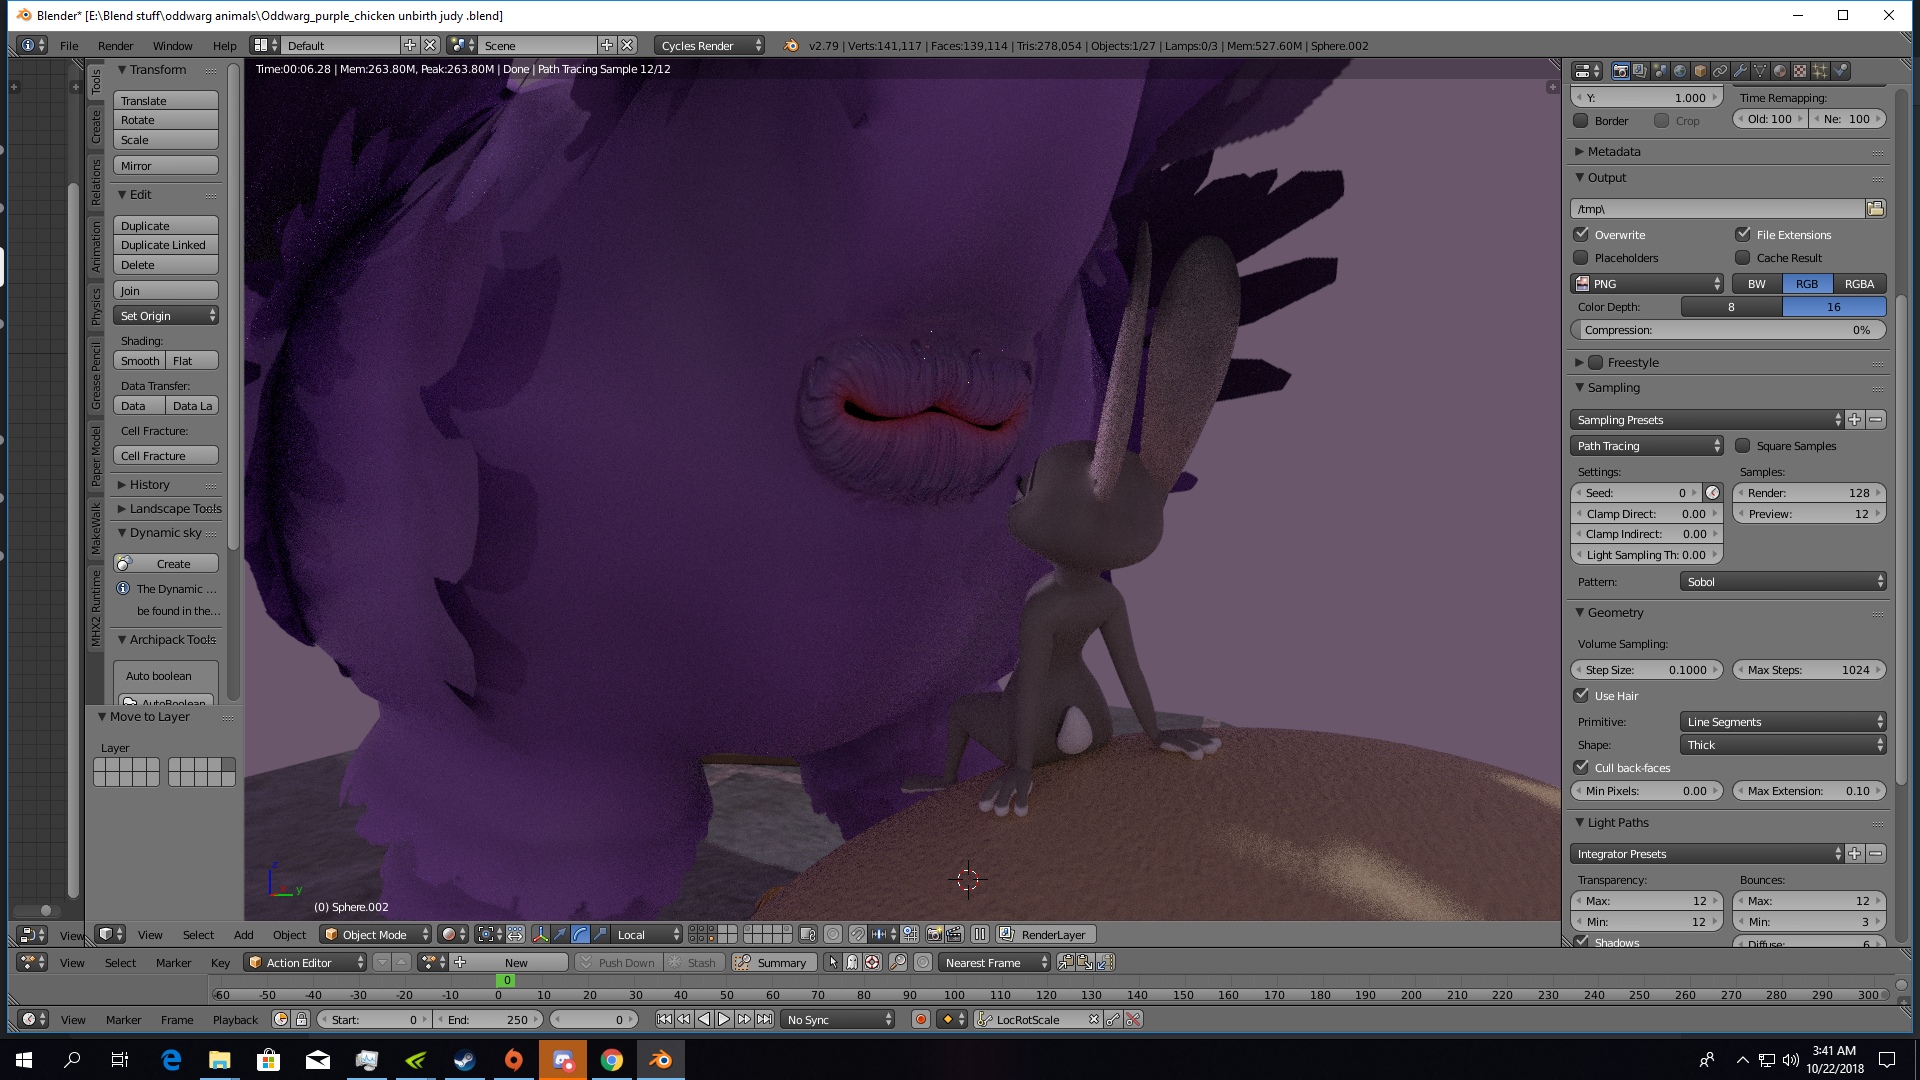The image size is (1920, 1080).
Task: Toggle the Square Samples checkbox
Action: click(x=1743, y=446)
